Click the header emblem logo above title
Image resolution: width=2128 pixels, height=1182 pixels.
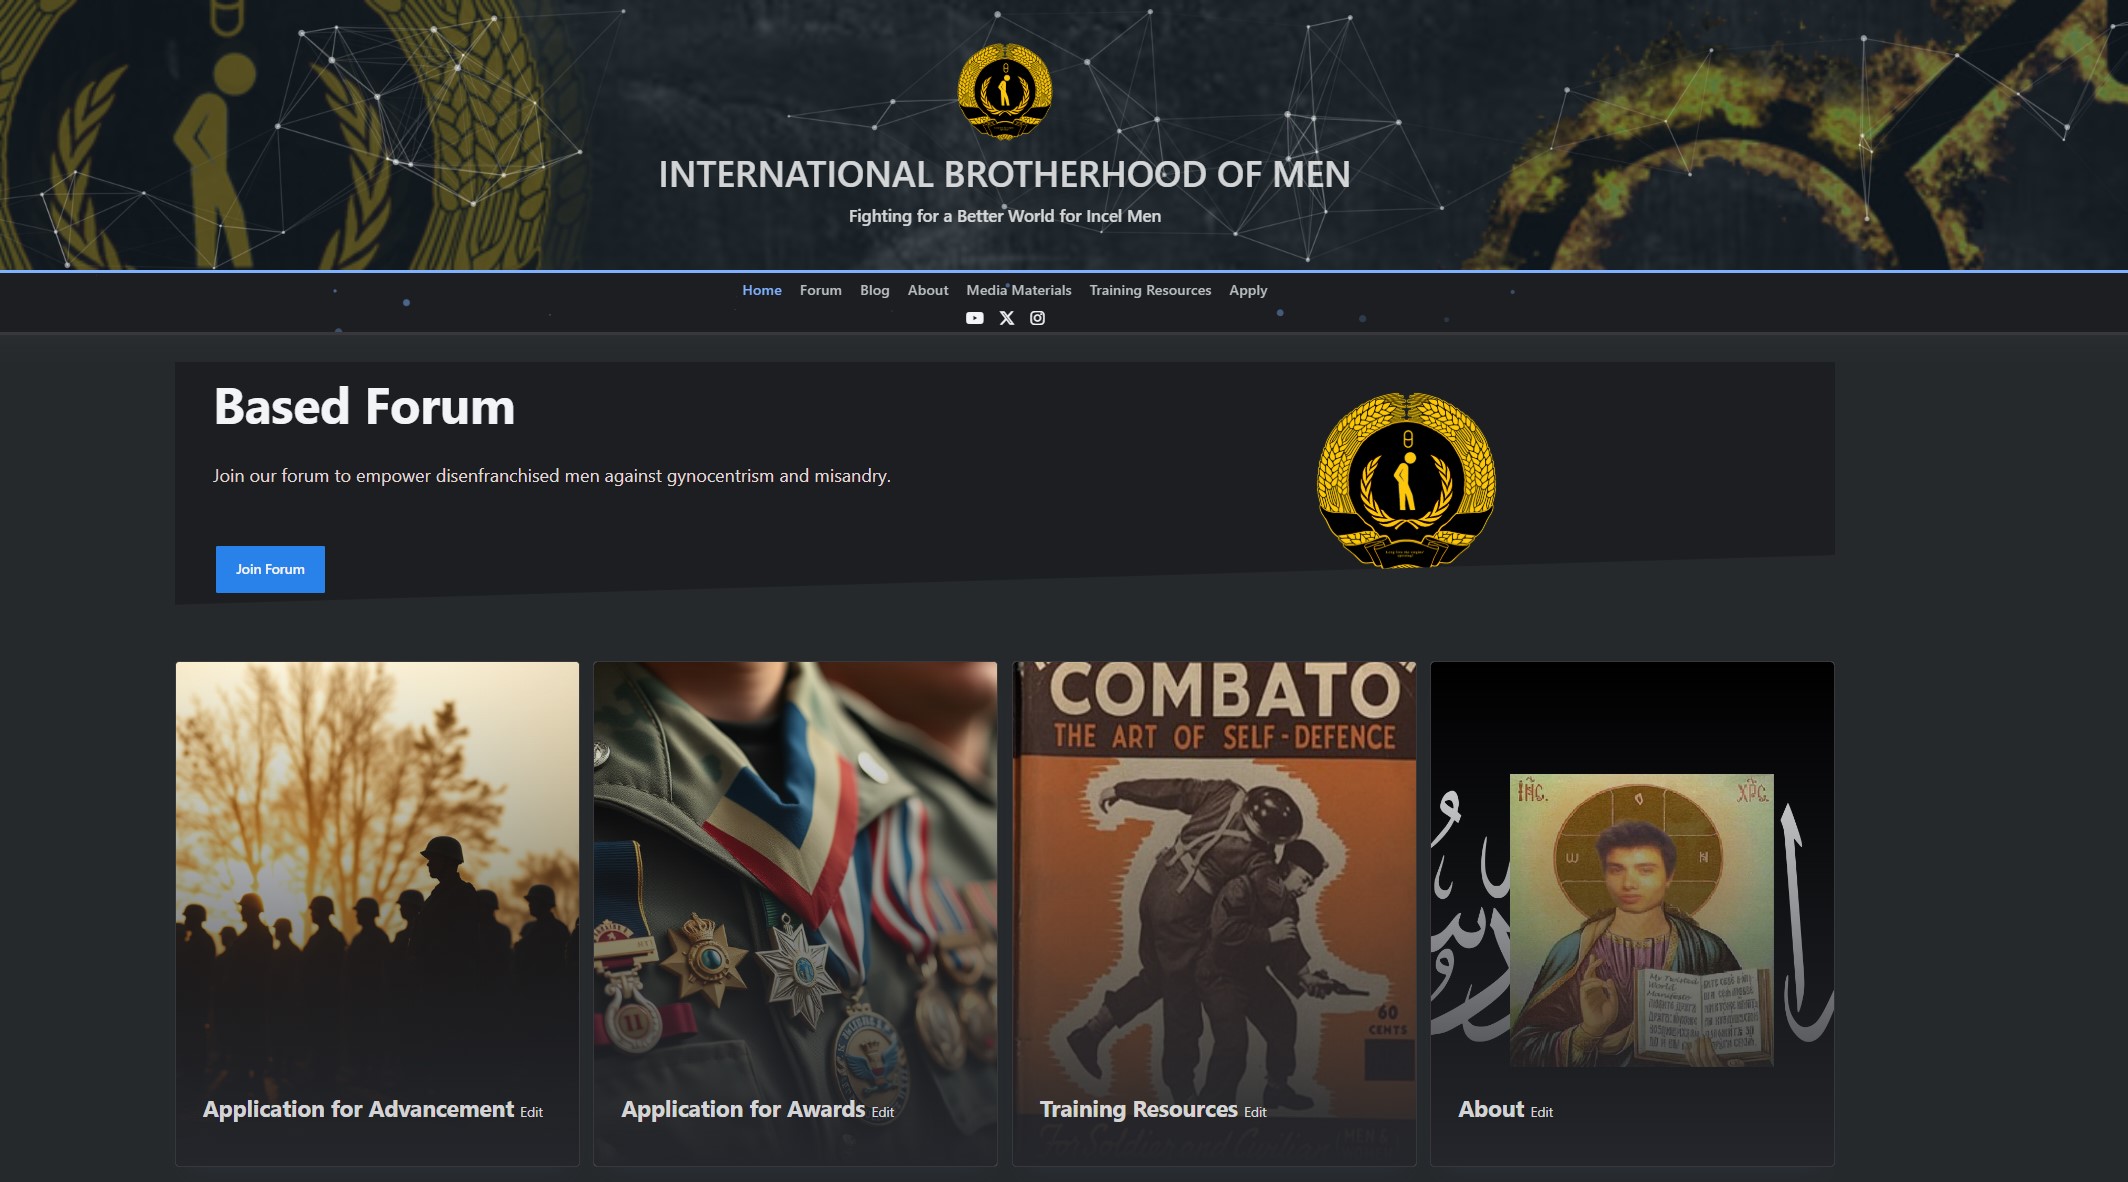pyautogui.click(x=1004, y=92)
